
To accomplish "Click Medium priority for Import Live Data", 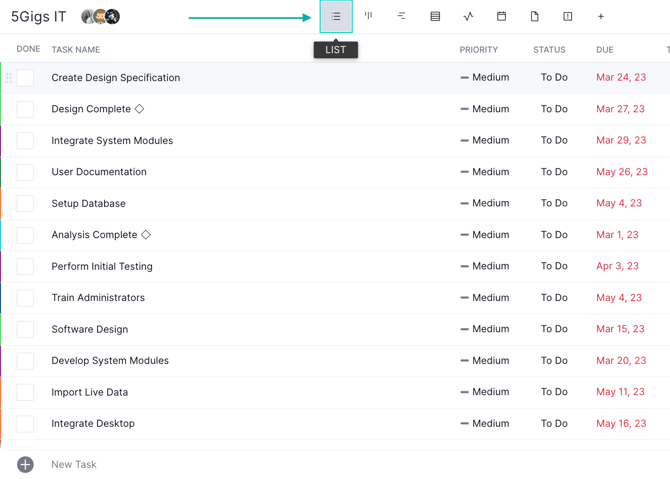I will point(485,392).
